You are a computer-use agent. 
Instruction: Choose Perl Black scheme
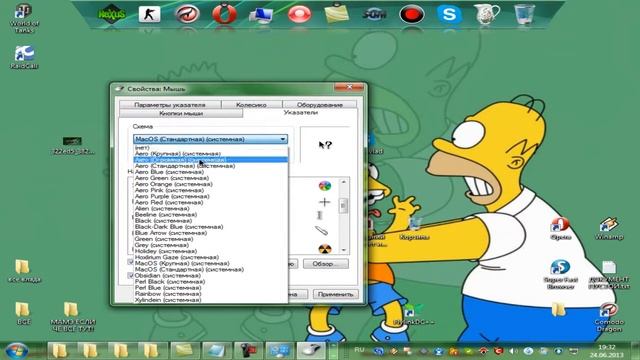(x=211, y=282)
